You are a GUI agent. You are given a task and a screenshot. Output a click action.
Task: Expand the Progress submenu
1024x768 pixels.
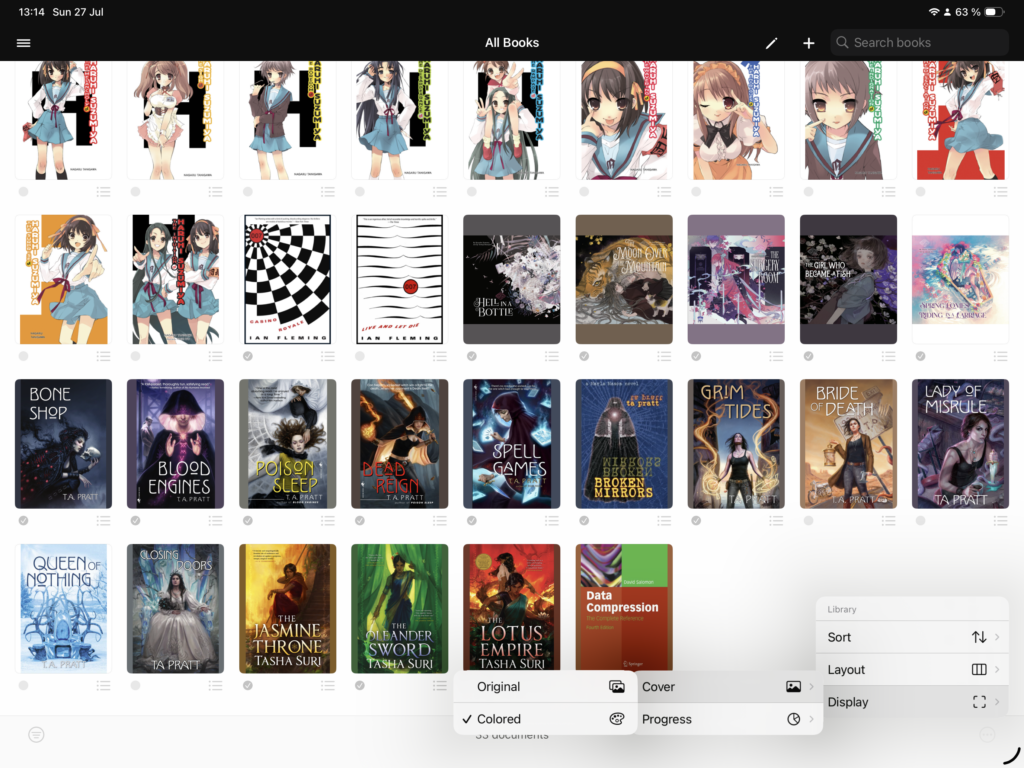pyautogui.click(x=728, y=719)
